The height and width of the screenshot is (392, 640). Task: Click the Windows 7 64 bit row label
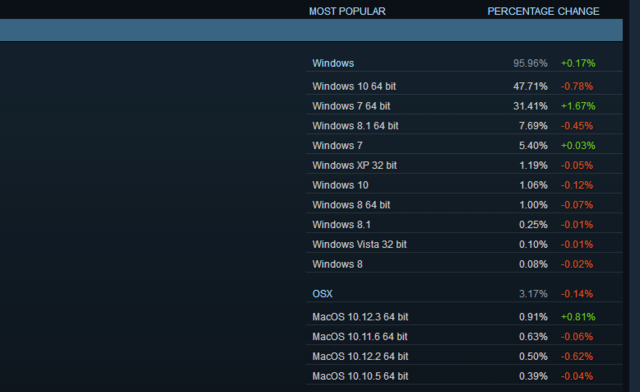tap(351, 106)
